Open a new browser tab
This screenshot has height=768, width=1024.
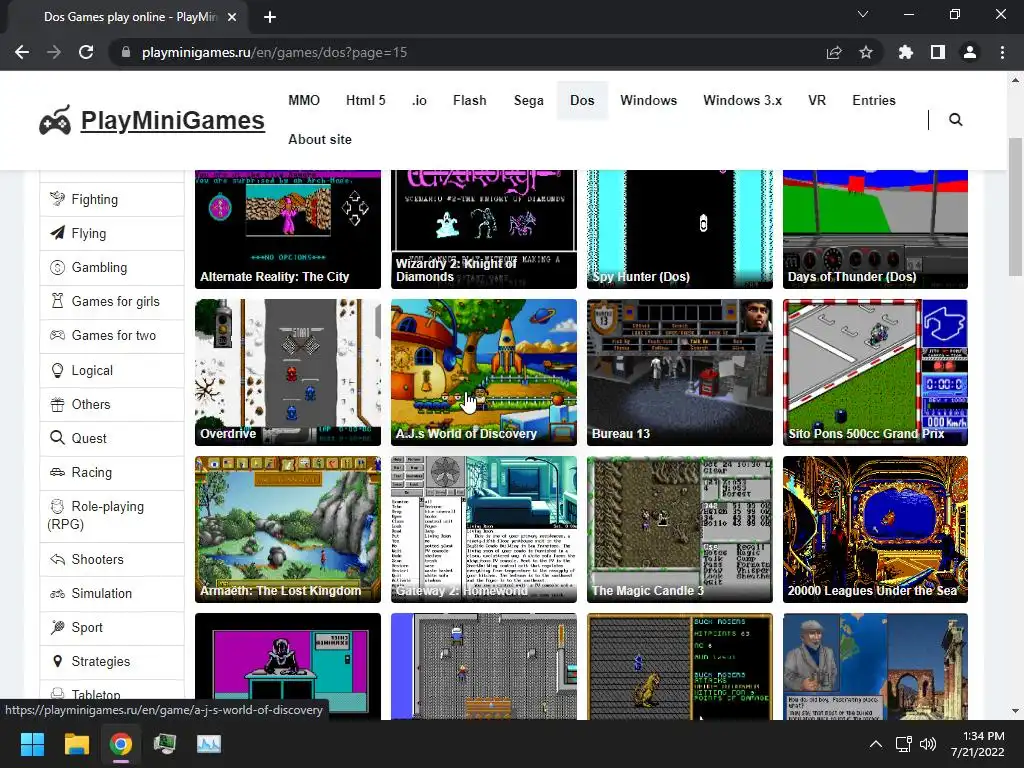[270, 17]
